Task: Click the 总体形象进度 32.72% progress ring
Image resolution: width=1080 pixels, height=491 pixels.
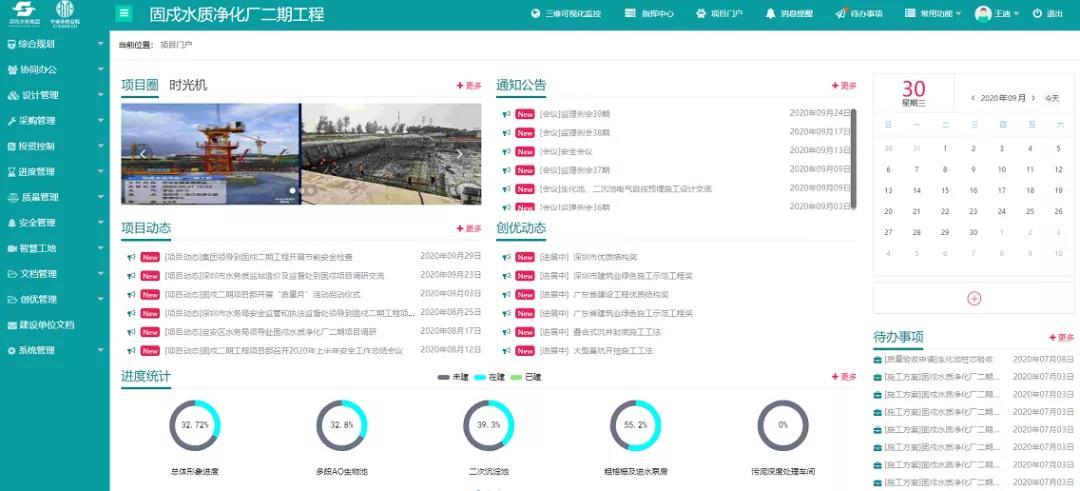Action: pyautogui.click(x=194, y=425)
